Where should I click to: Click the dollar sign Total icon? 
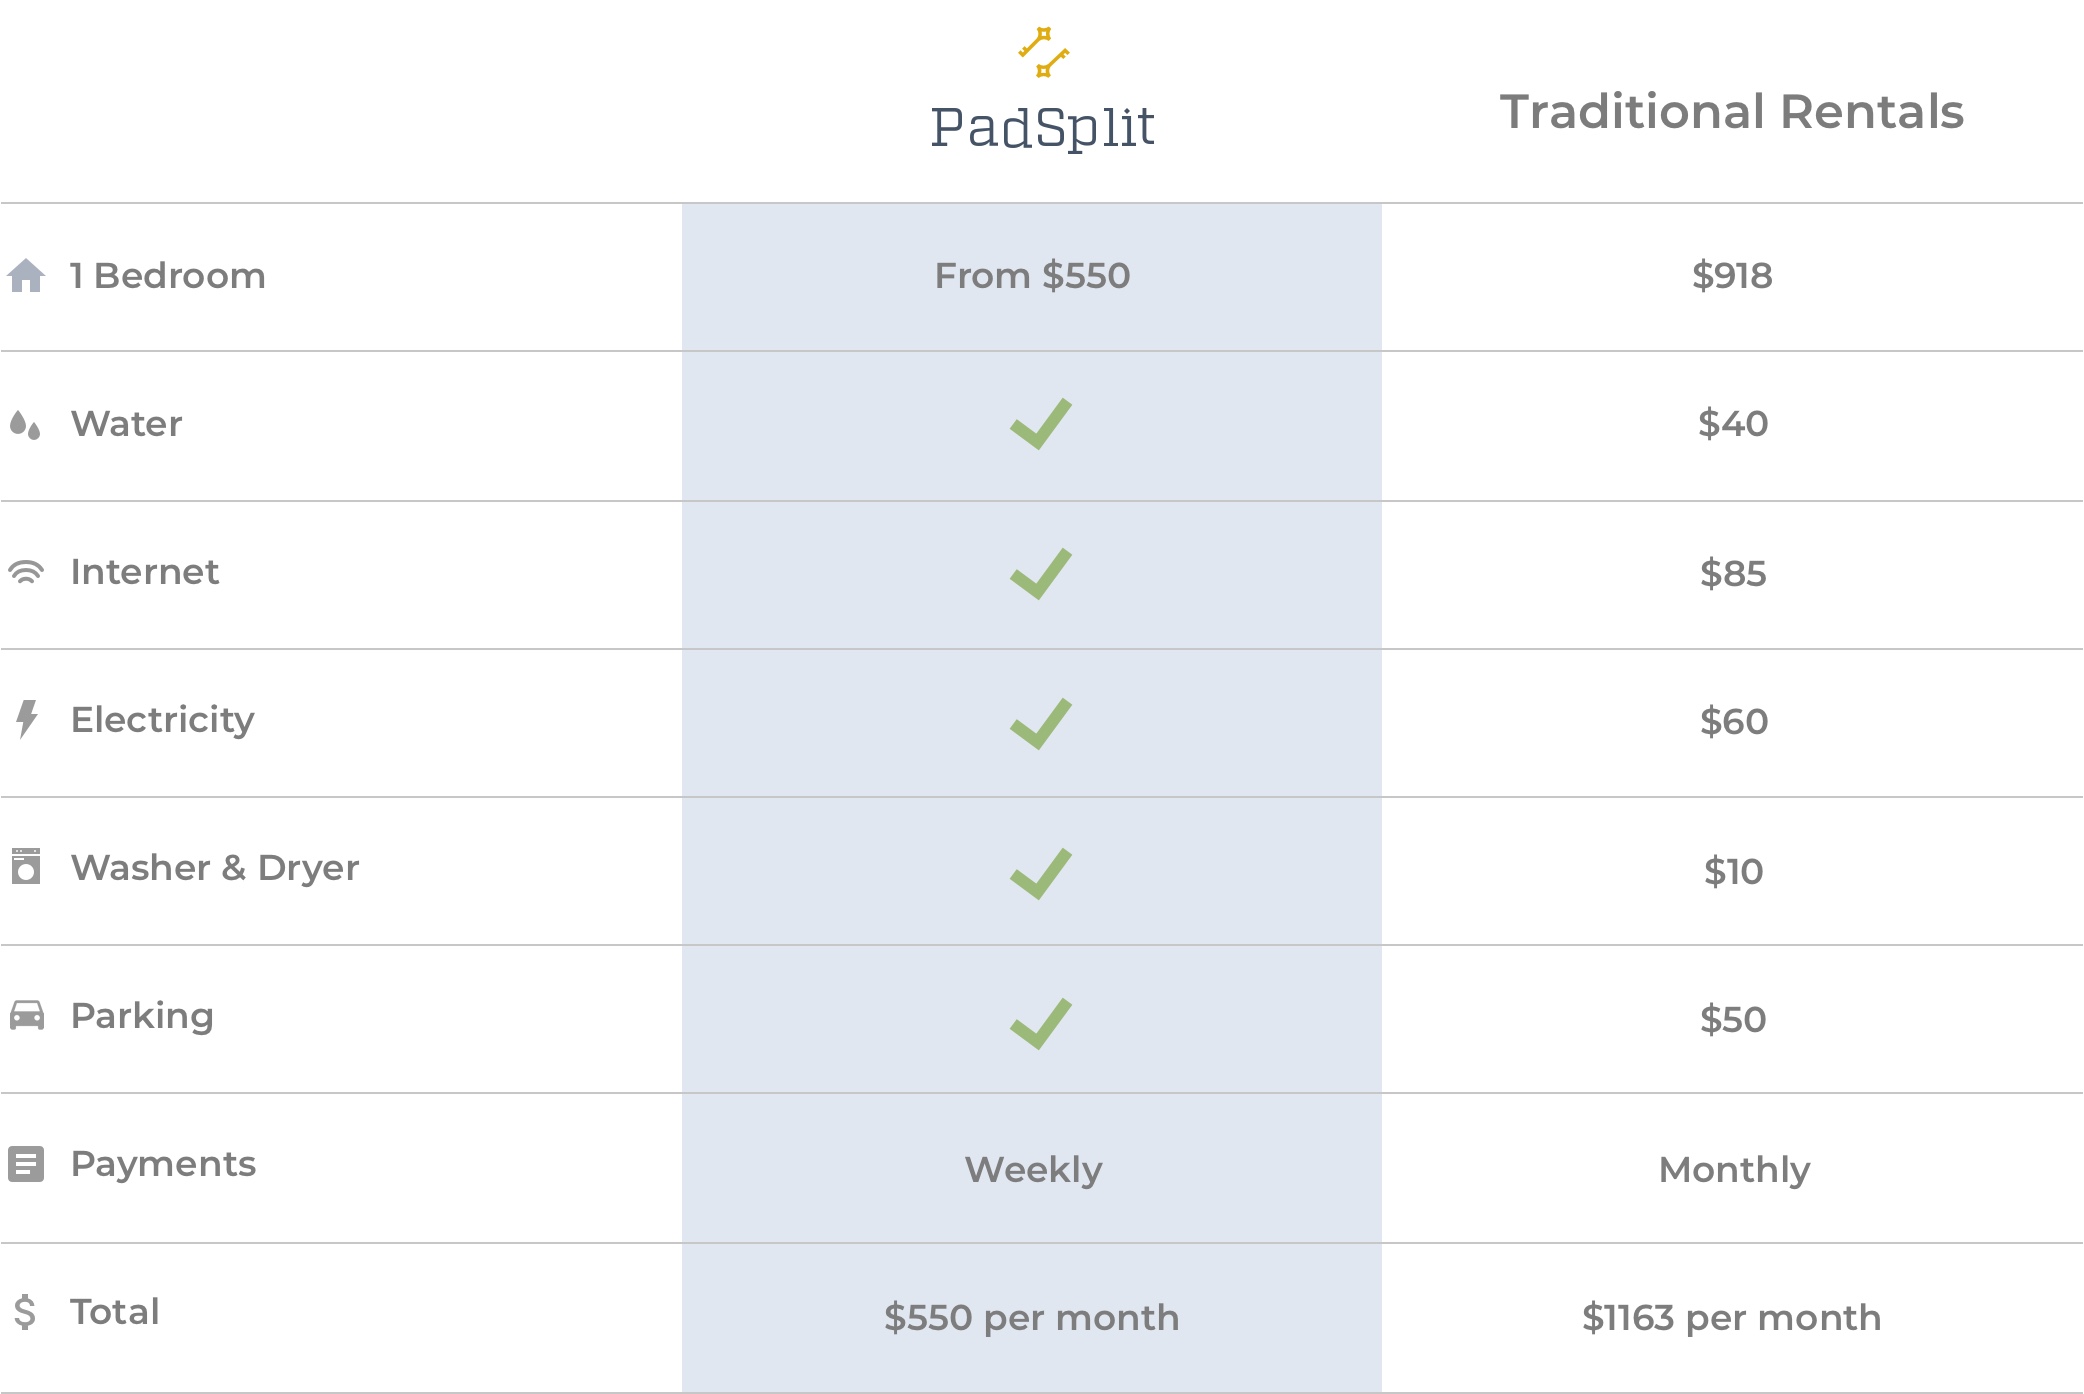coord(25,1312)
